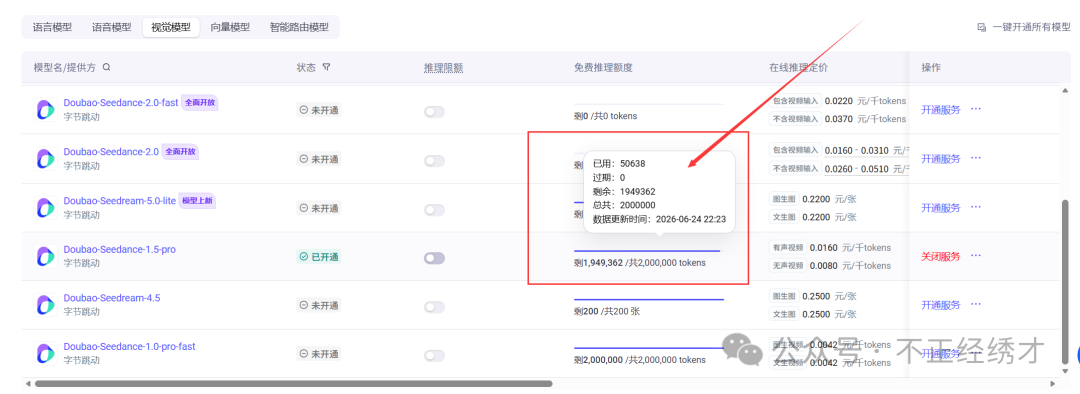Click the 有声视频 pricing tag
This screenshot has height=394, width=1080.
(787, 247)
